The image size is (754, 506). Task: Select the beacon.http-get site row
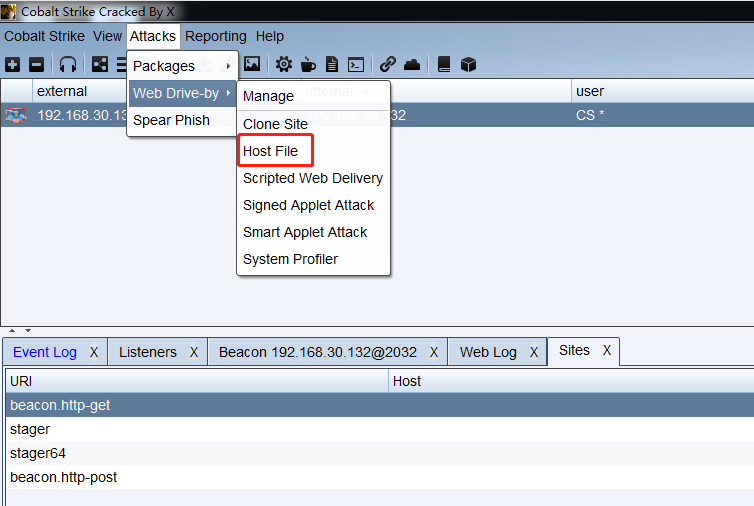point(380,405)
